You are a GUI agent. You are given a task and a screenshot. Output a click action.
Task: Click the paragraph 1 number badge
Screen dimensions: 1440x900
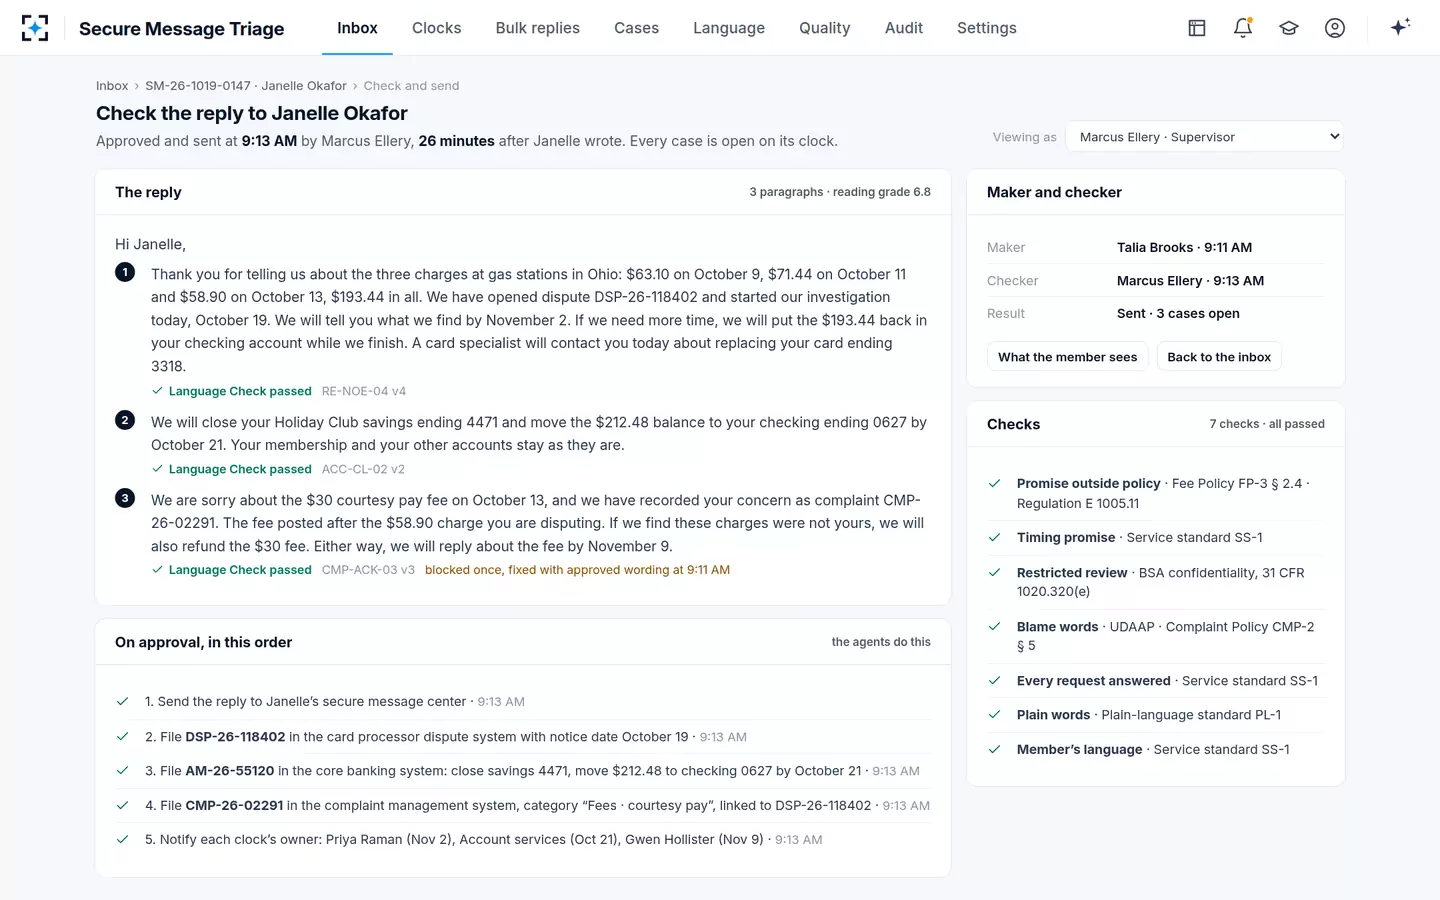pyautogui.click(x=125, y=272)
